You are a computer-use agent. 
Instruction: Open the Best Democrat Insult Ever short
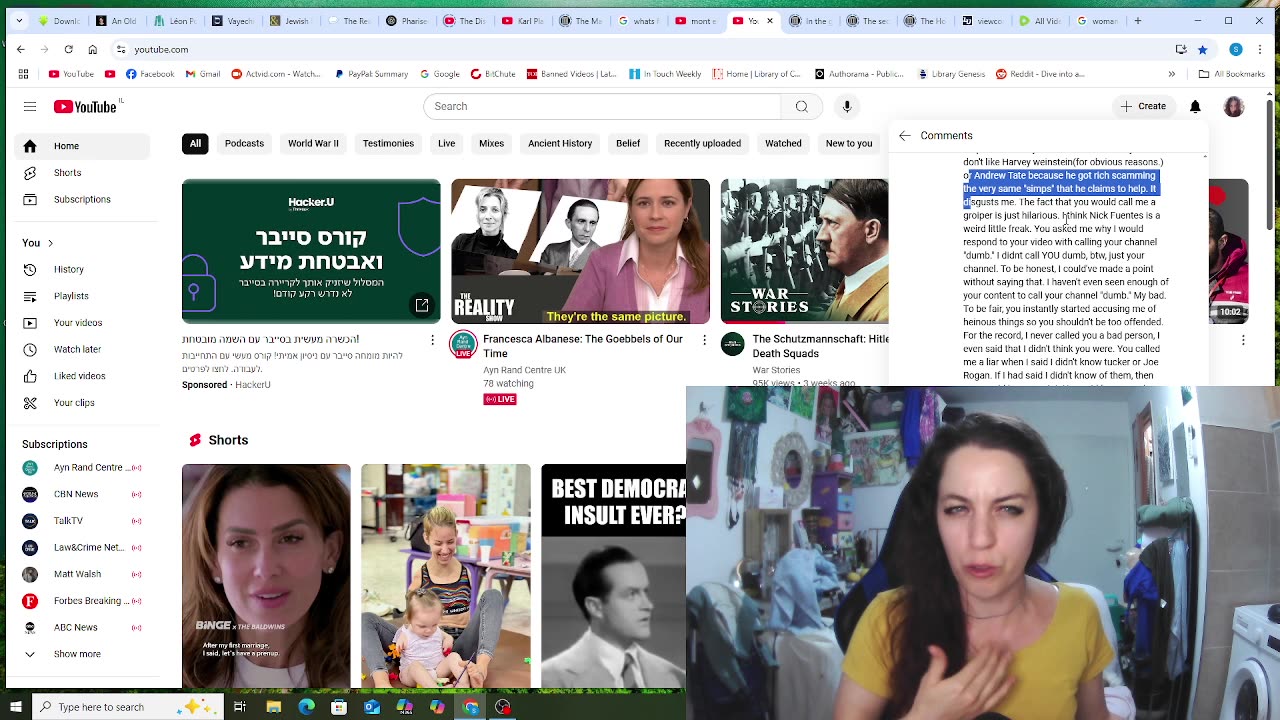pos(614,576)
